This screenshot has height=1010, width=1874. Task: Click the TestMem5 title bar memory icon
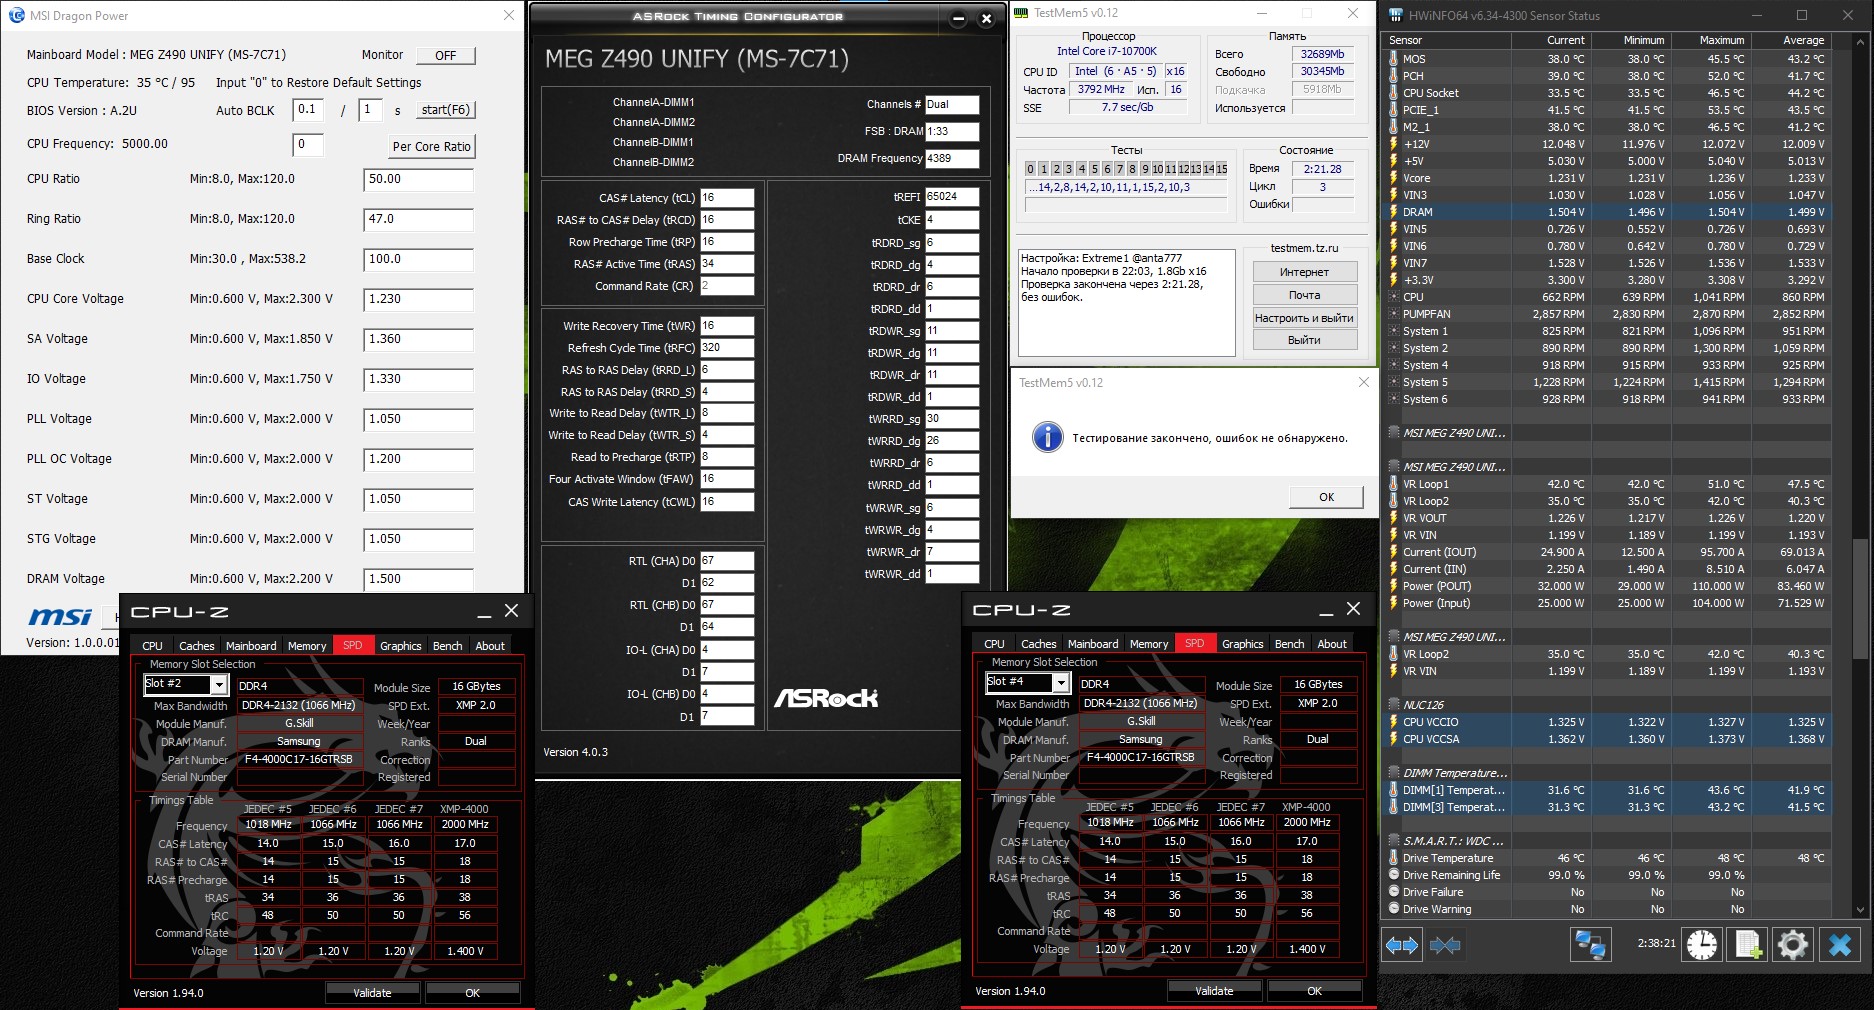pyautogui.click(x=1021, y=13)
